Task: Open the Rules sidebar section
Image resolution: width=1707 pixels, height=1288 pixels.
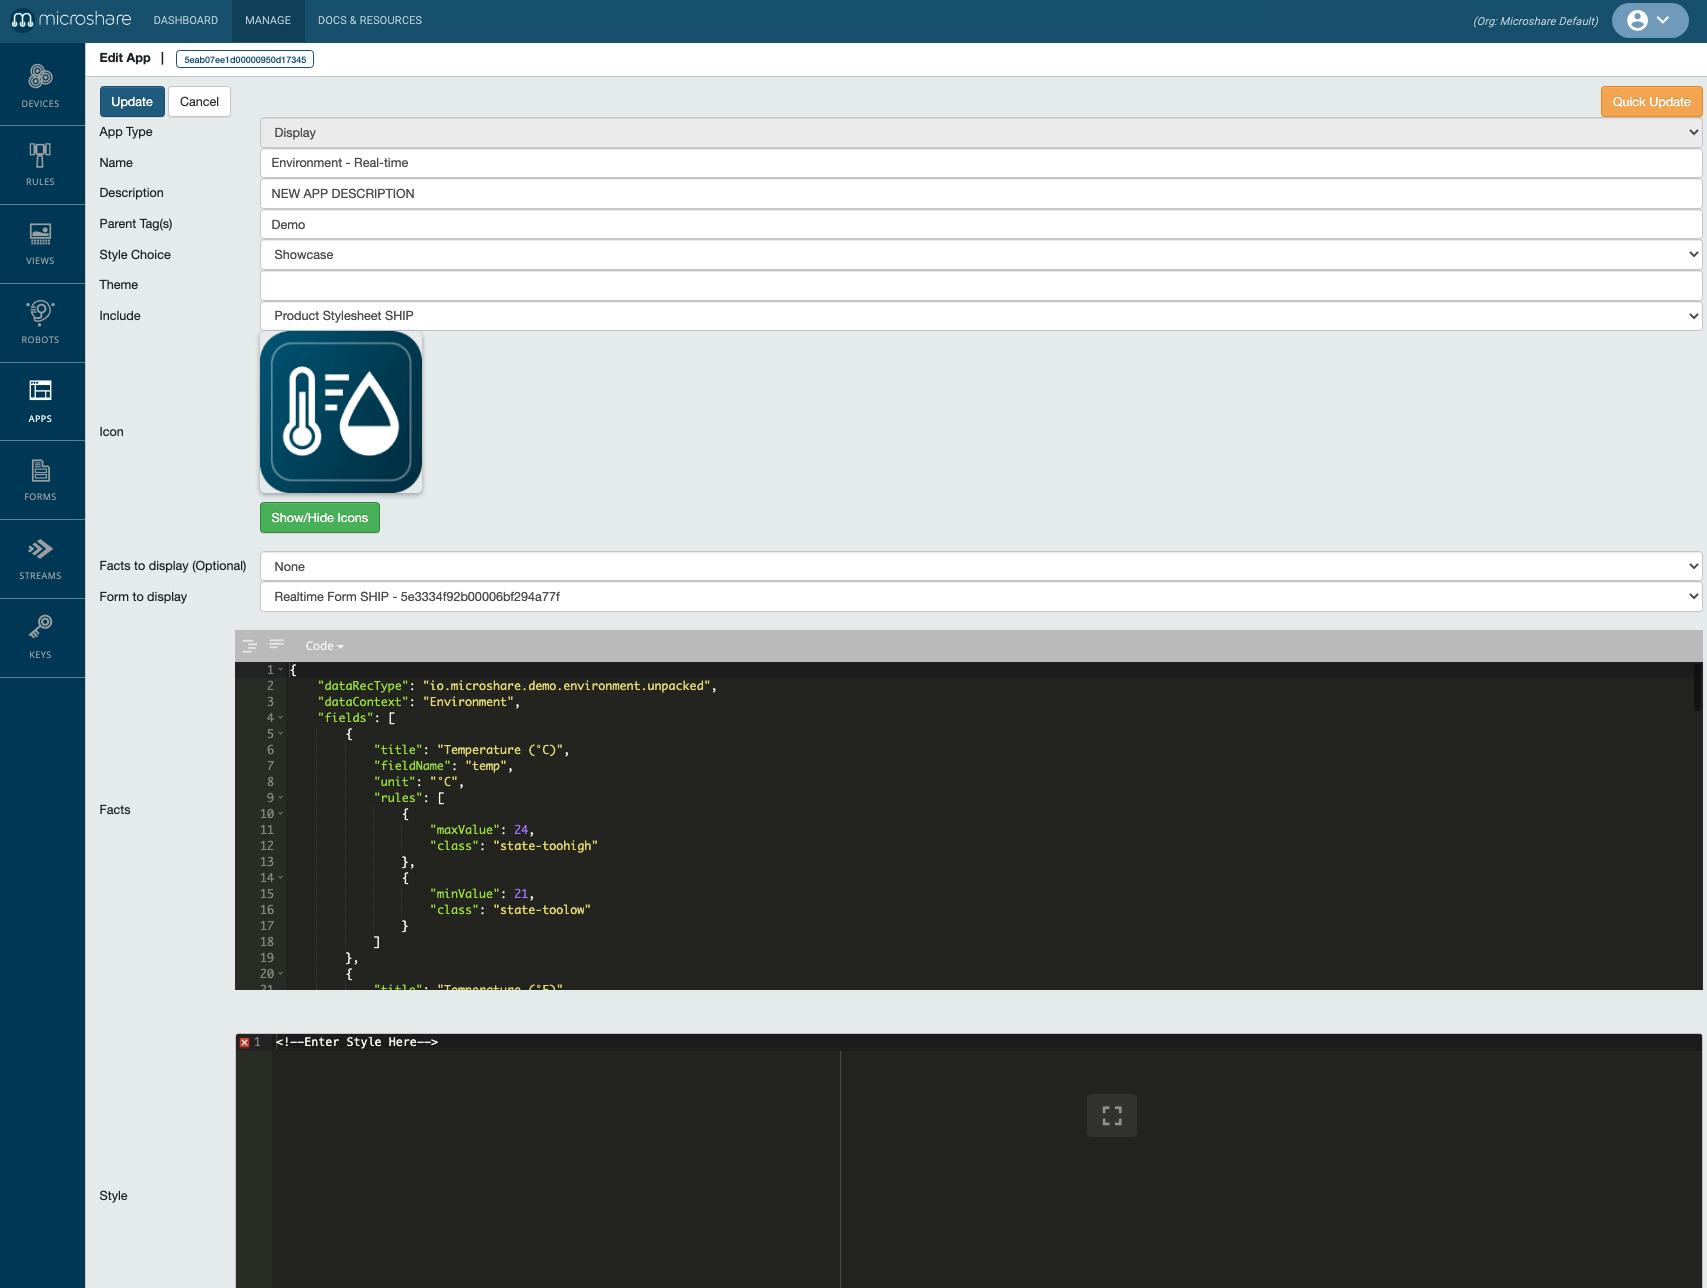Action: 41,165
